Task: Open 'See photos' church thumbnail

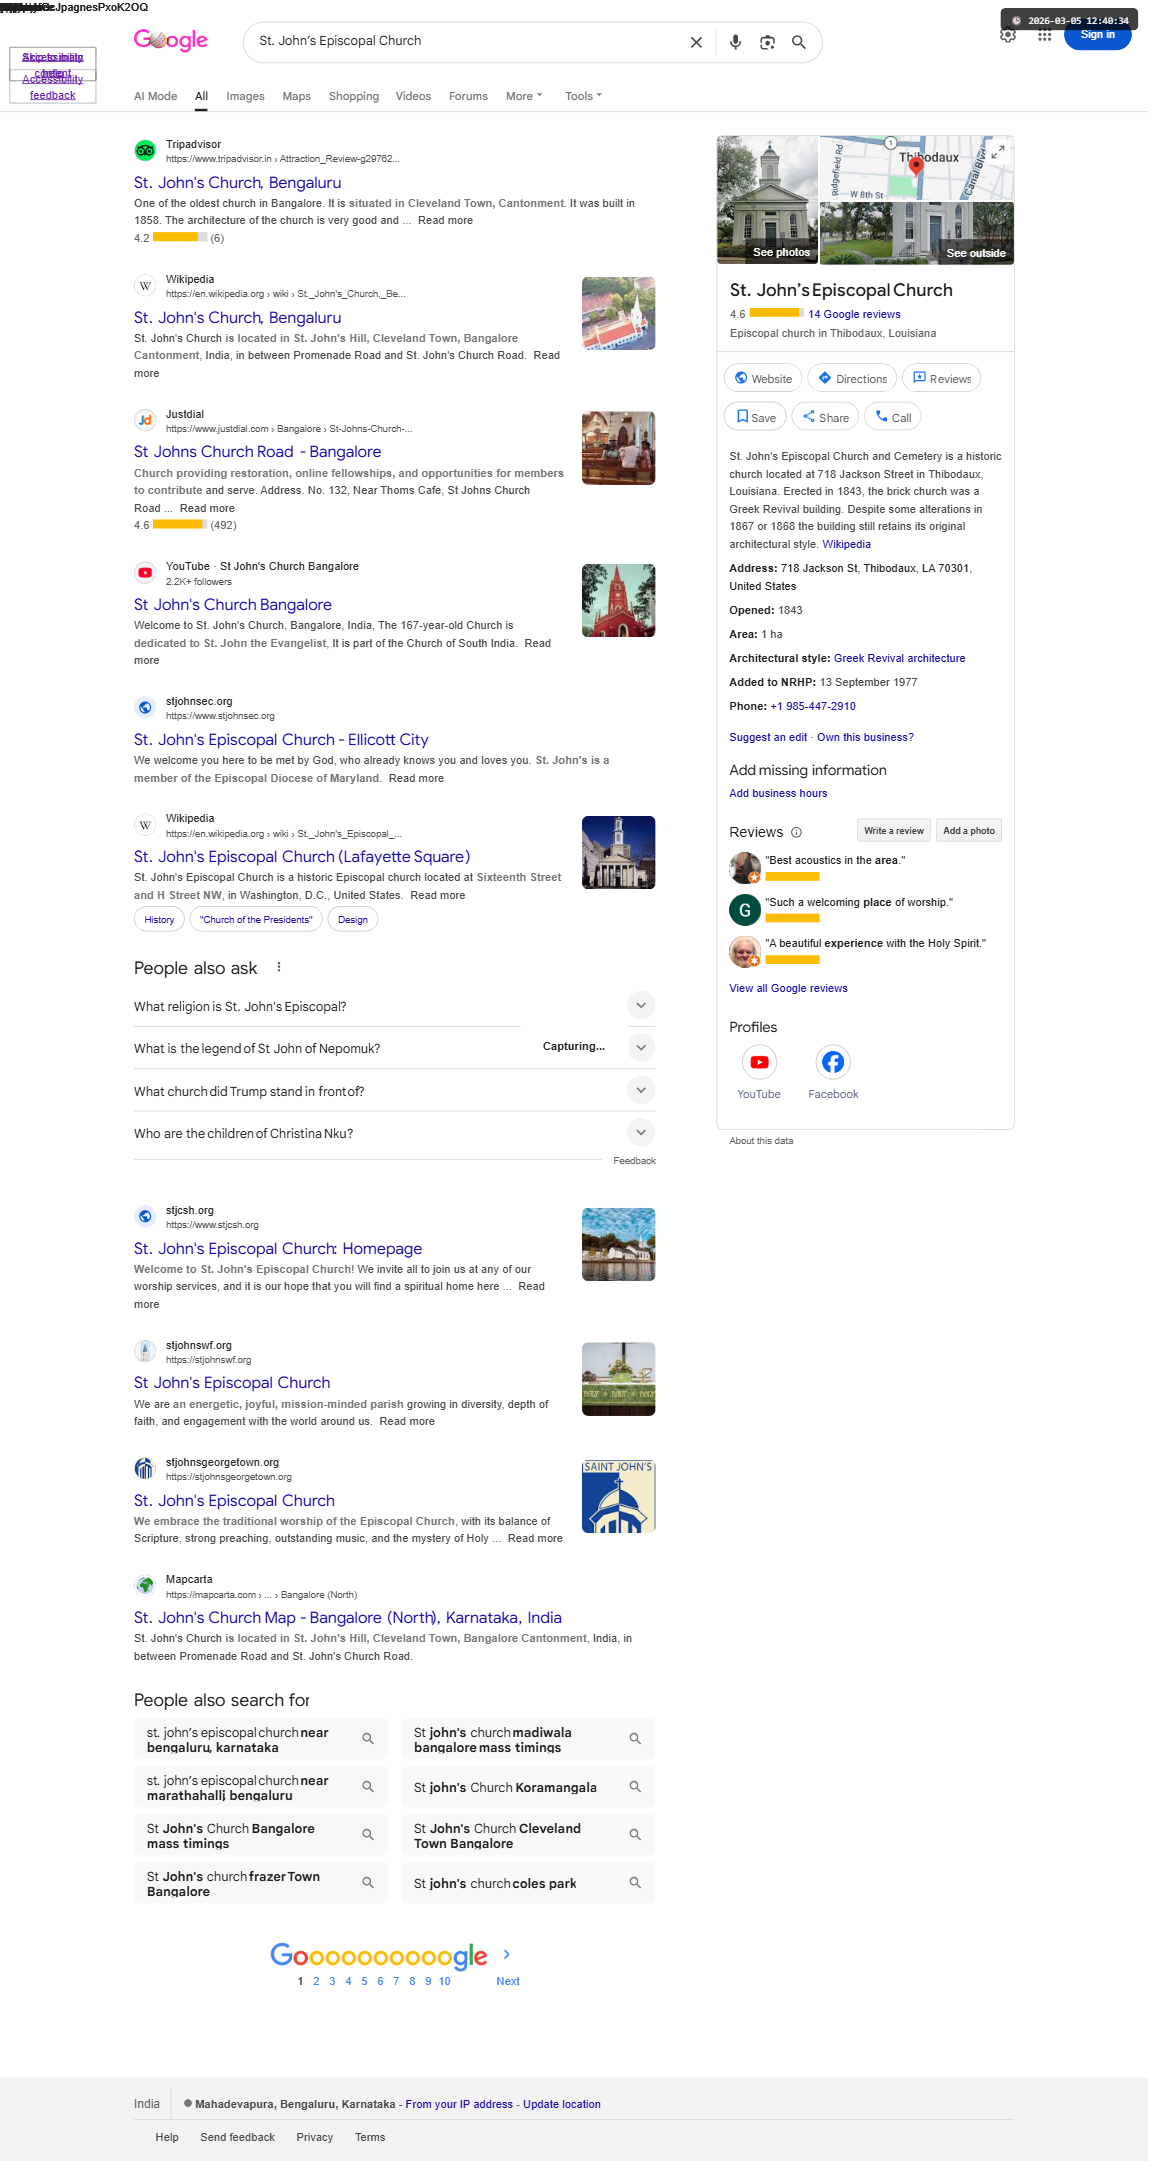Action: 768,200
